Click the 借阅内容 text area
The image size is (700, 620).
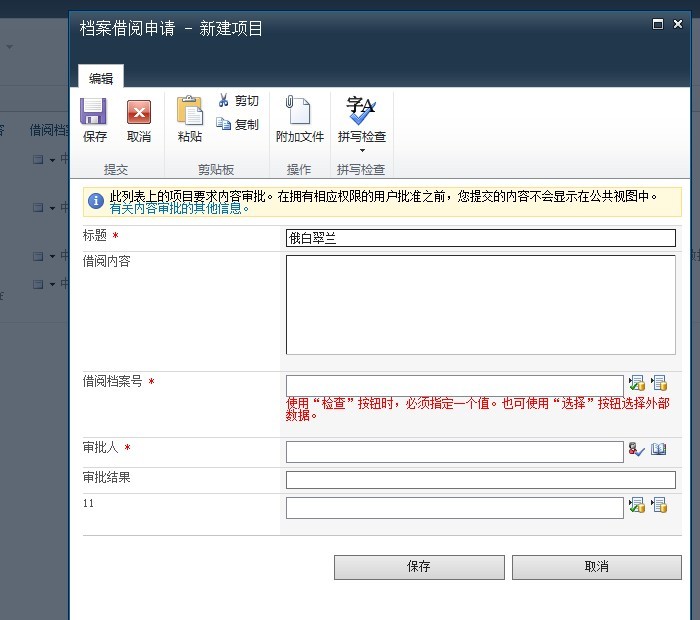pyautogui.click(x=480, y=305)
